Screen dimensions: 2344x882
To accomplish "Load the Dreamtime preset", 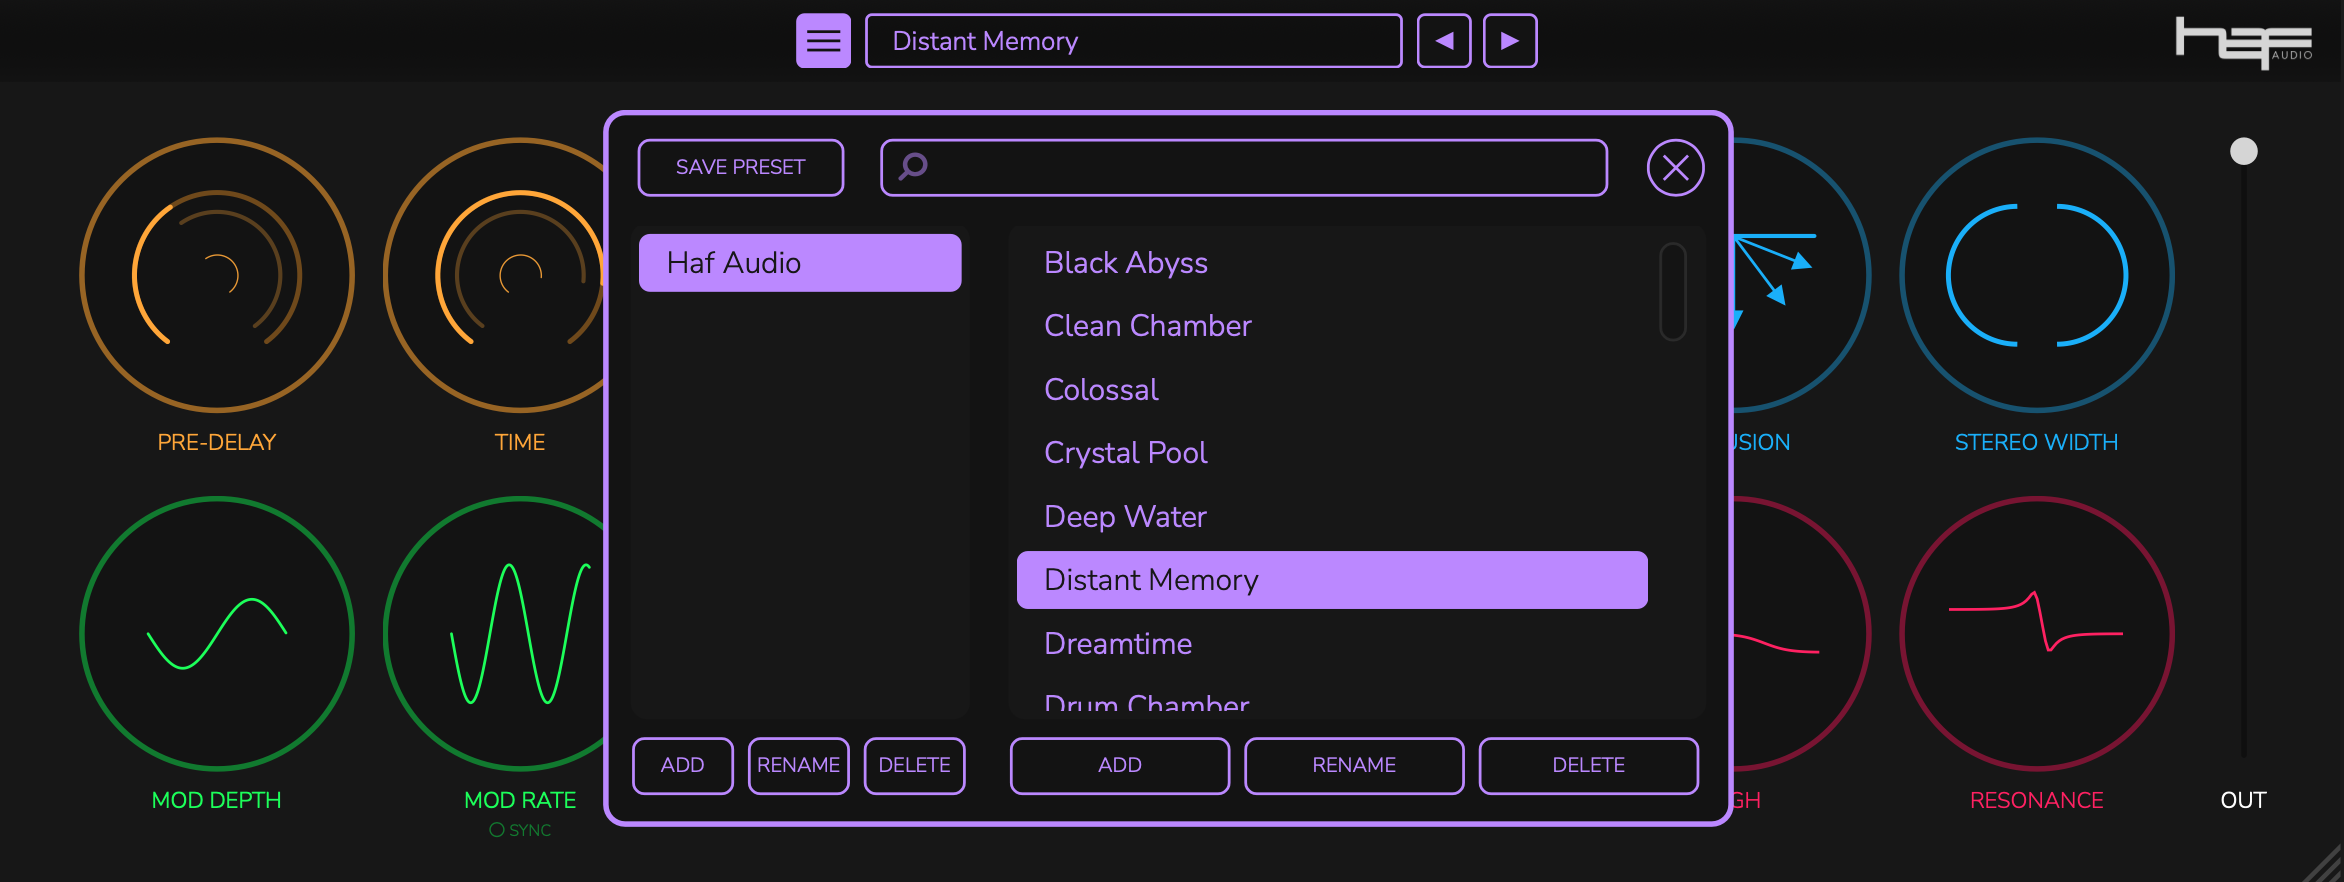I will click(1118, 644).
